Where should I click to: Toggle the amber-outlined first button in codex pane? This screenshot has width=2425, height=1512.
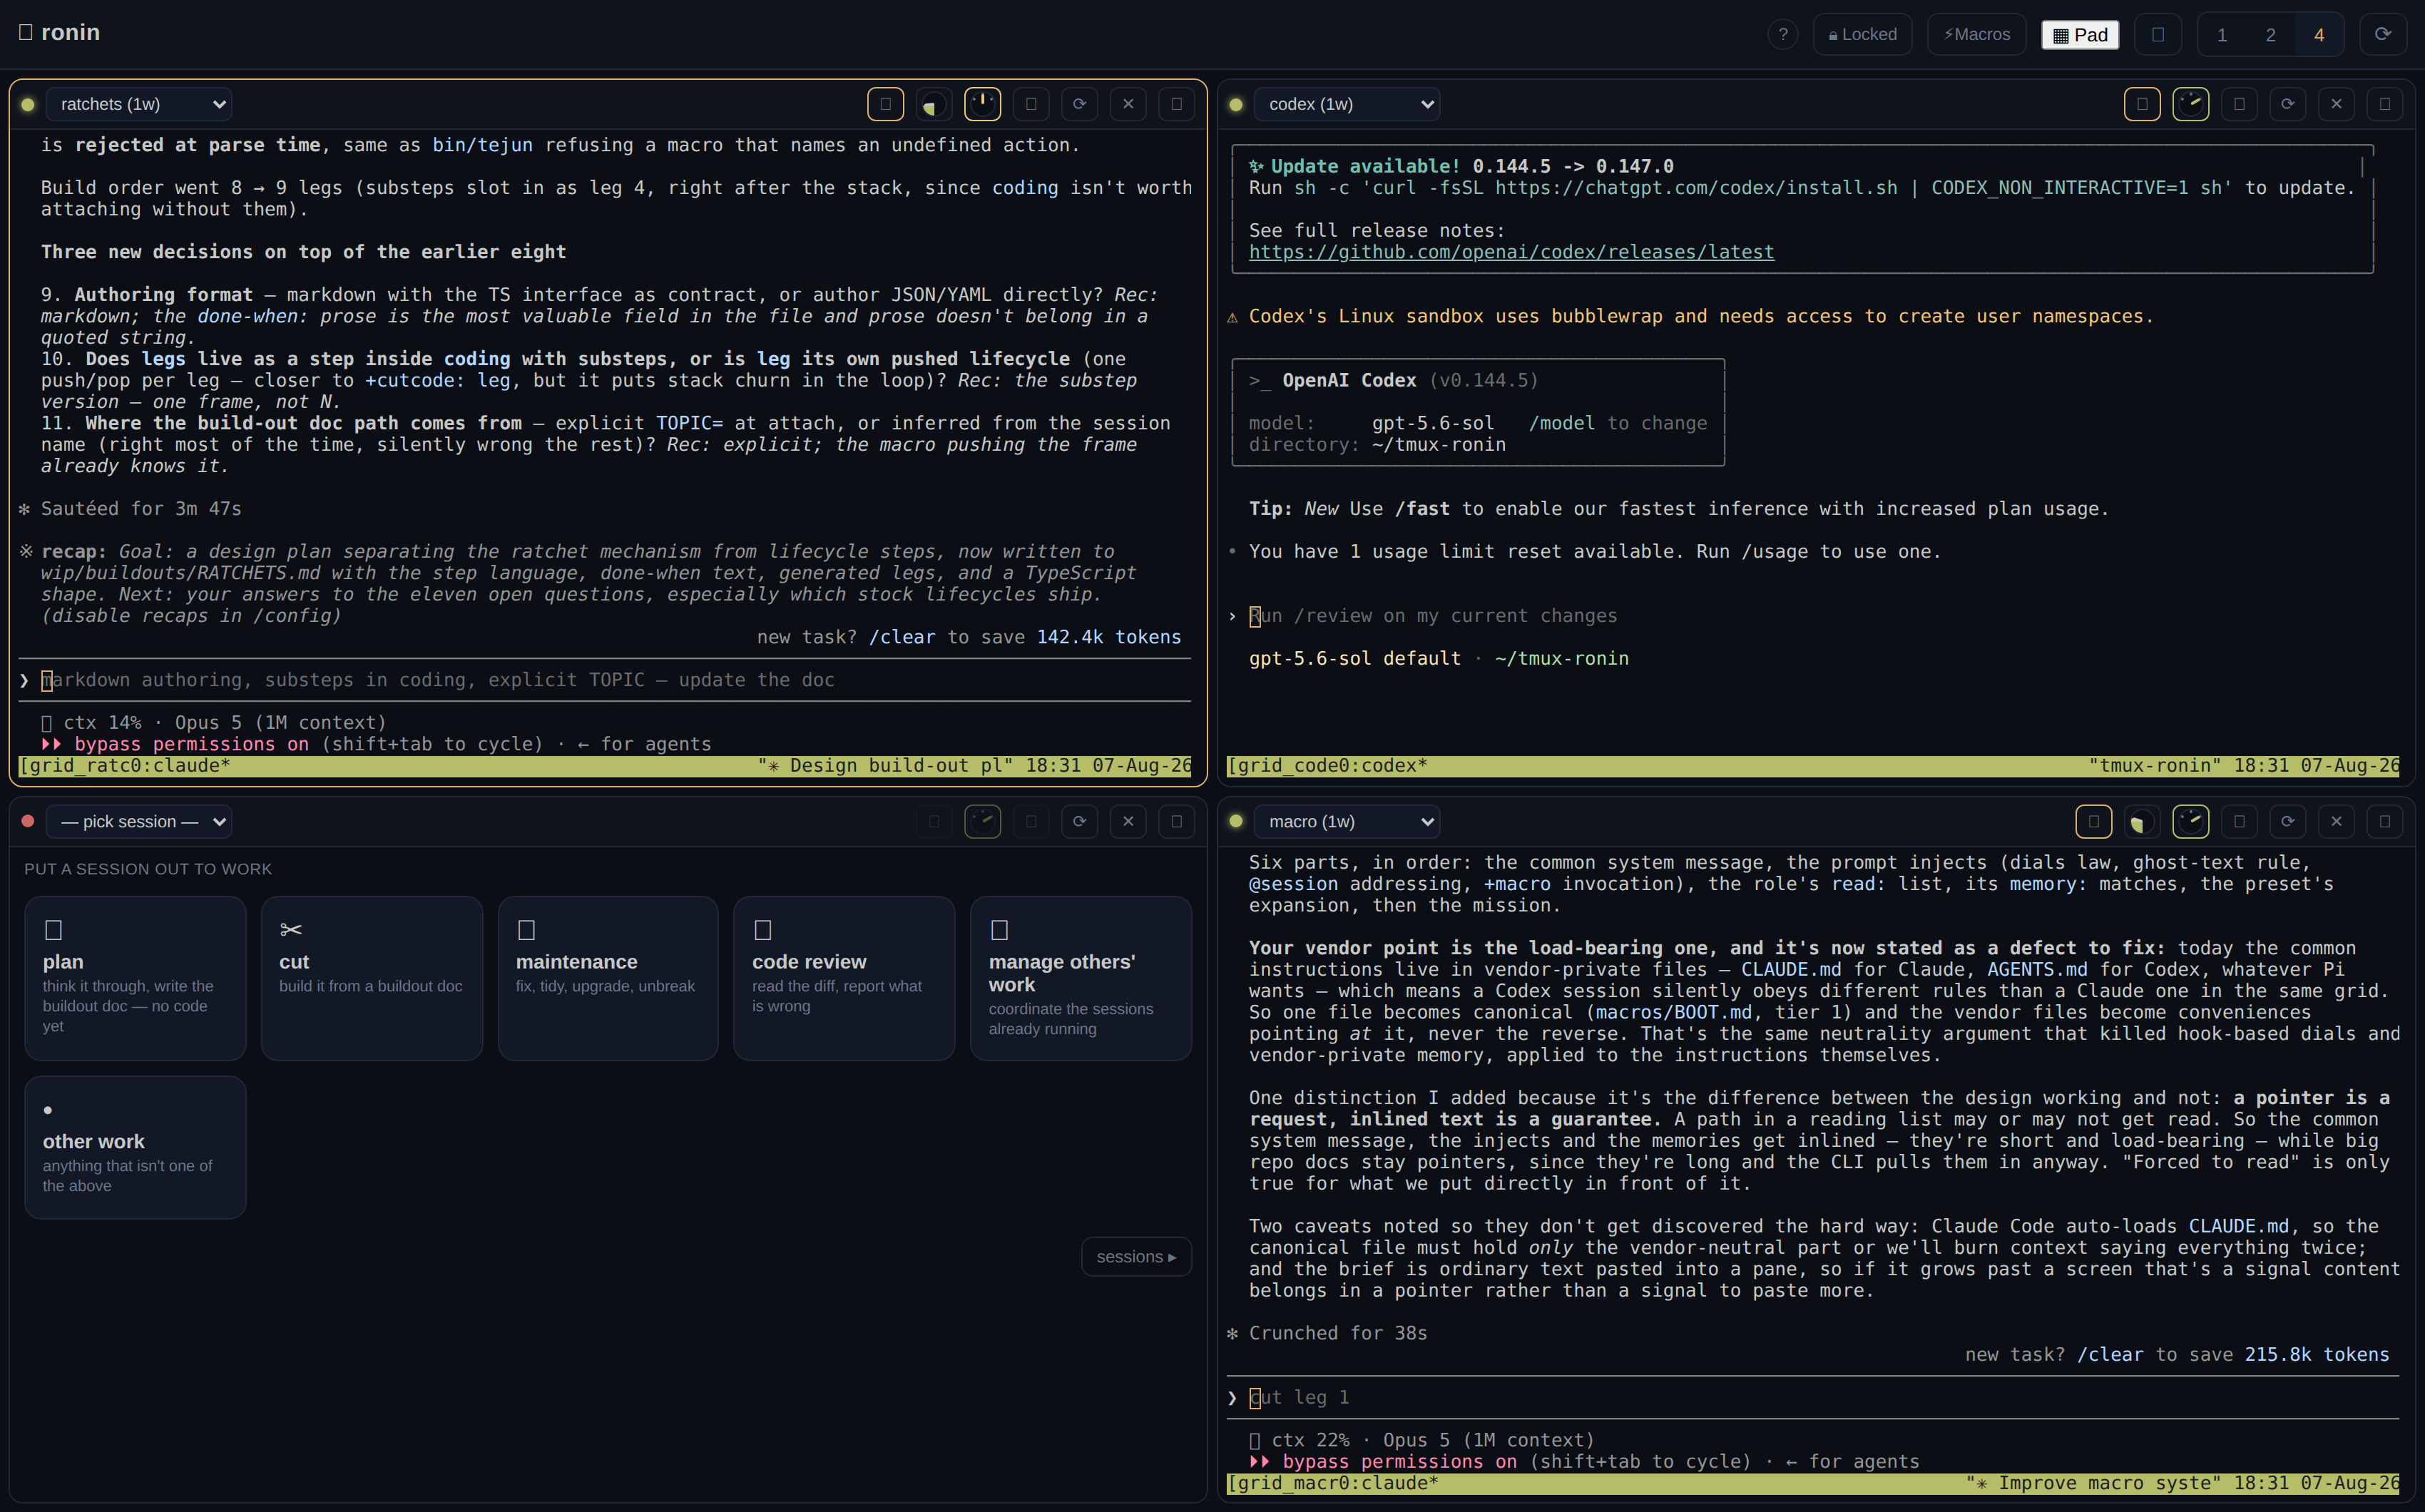click(2141, 104)
